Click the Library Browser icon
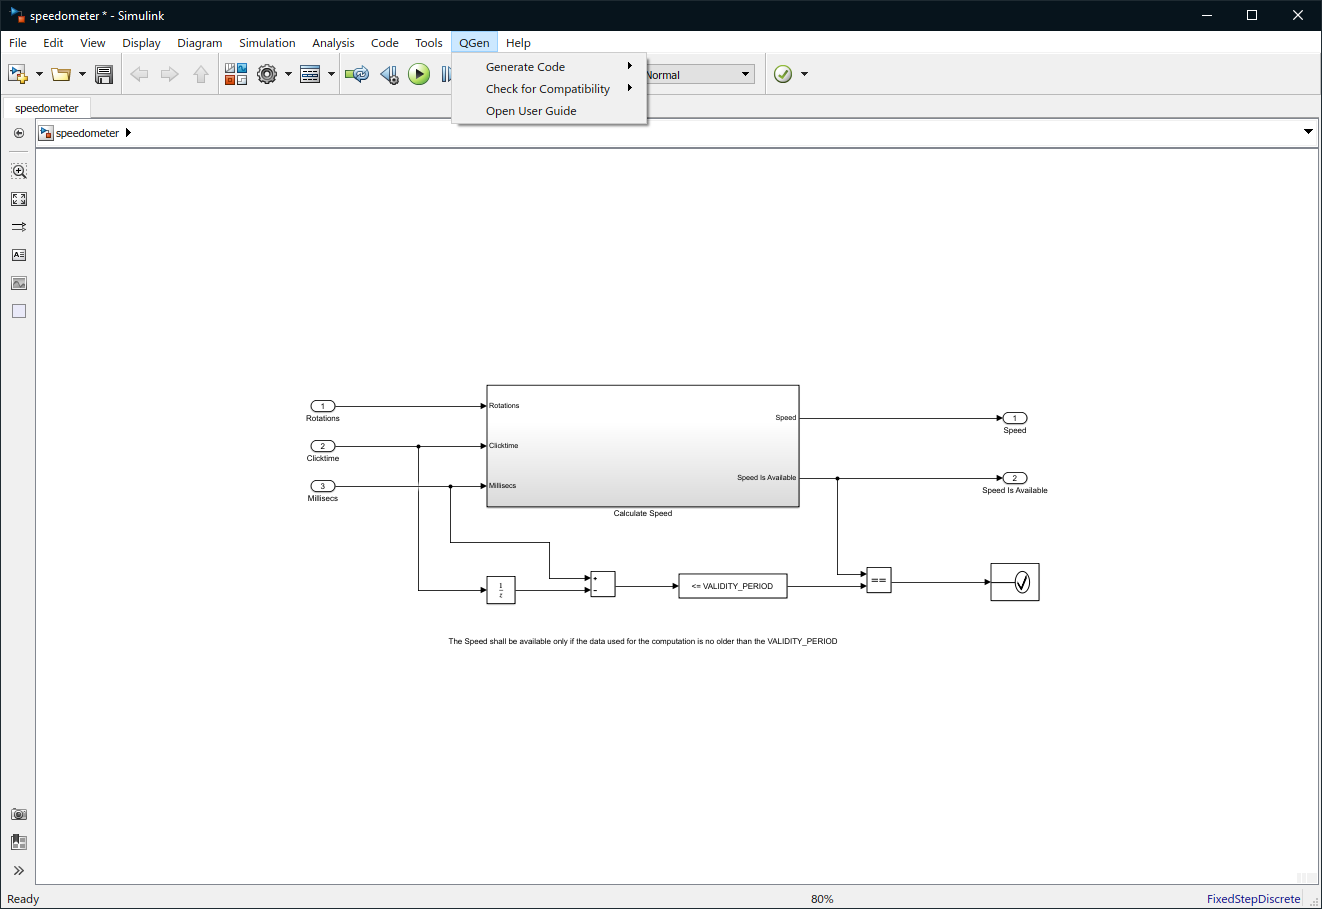Image resolution: width=1322 pixels, height=909 pixels. (x=236, y=74)
